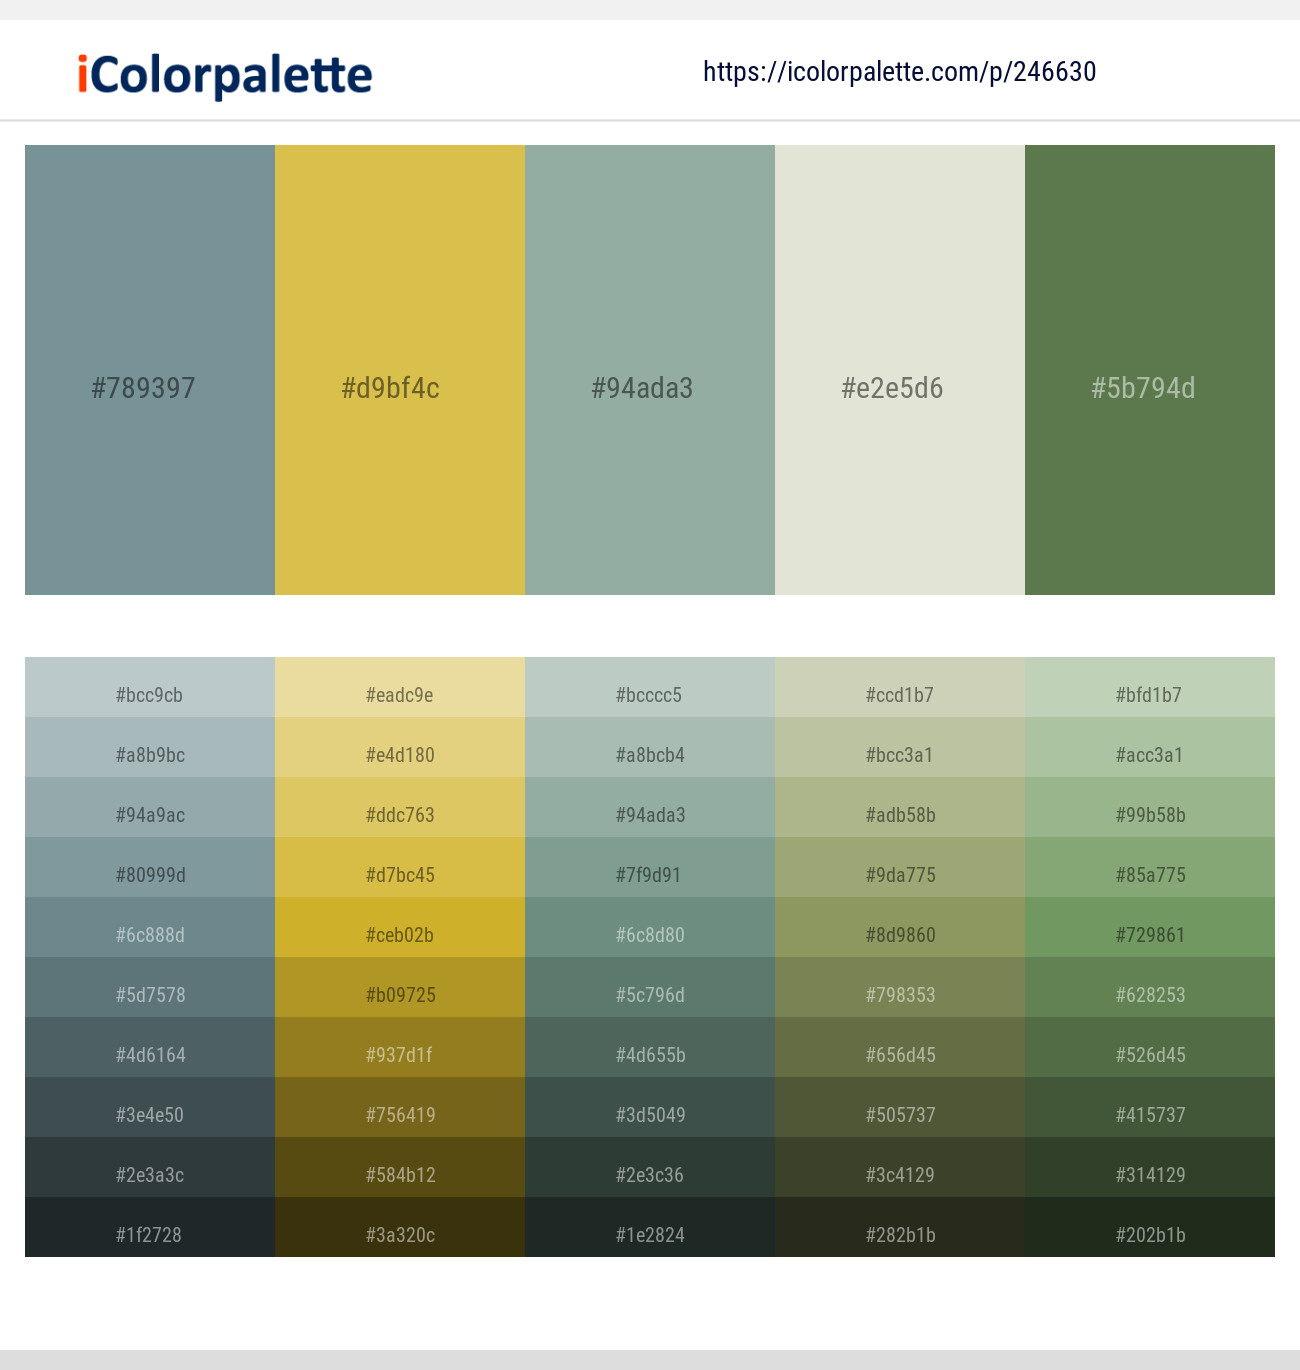
Task: Click the #b09725 olive shade tile
Action: 399,995
